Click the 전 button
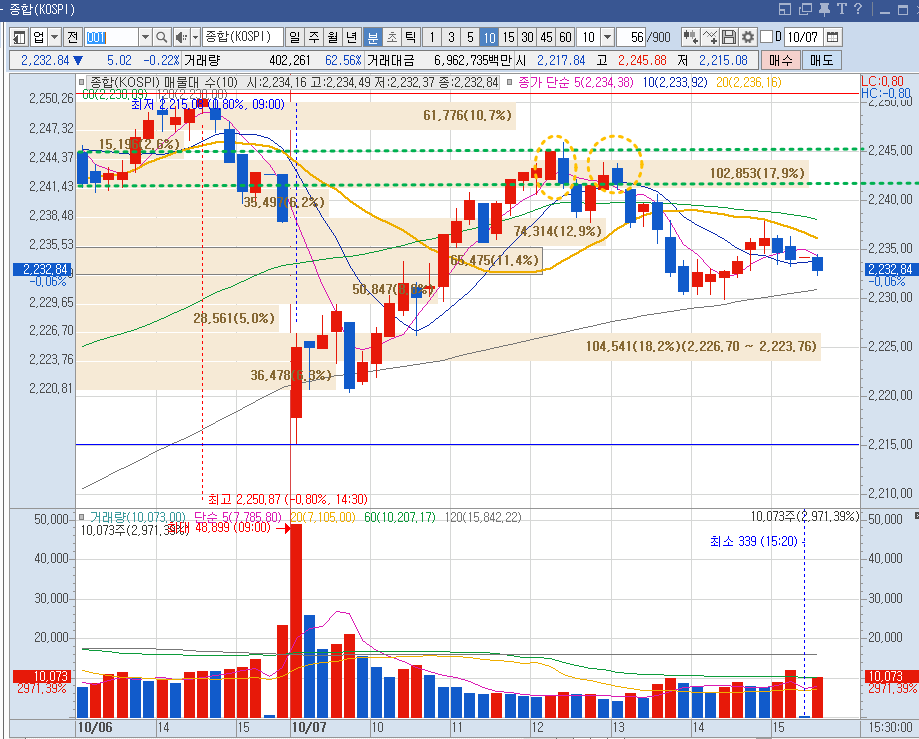 (73, 38)
